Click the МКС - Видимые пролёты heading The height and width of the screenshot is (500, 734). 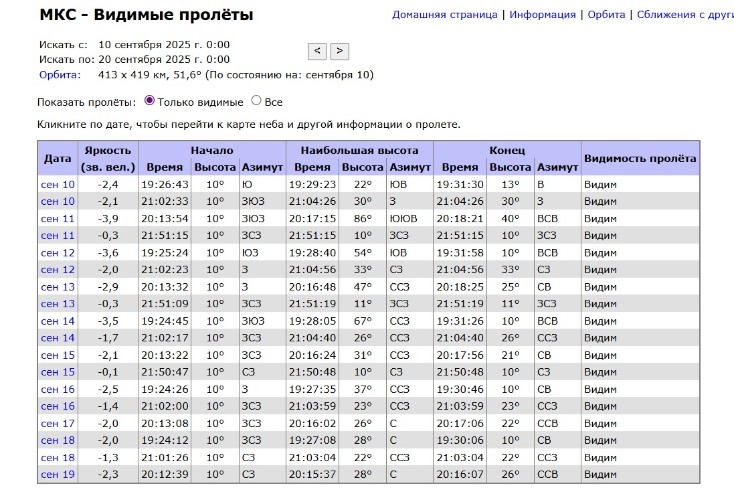(x=146, y=15)
